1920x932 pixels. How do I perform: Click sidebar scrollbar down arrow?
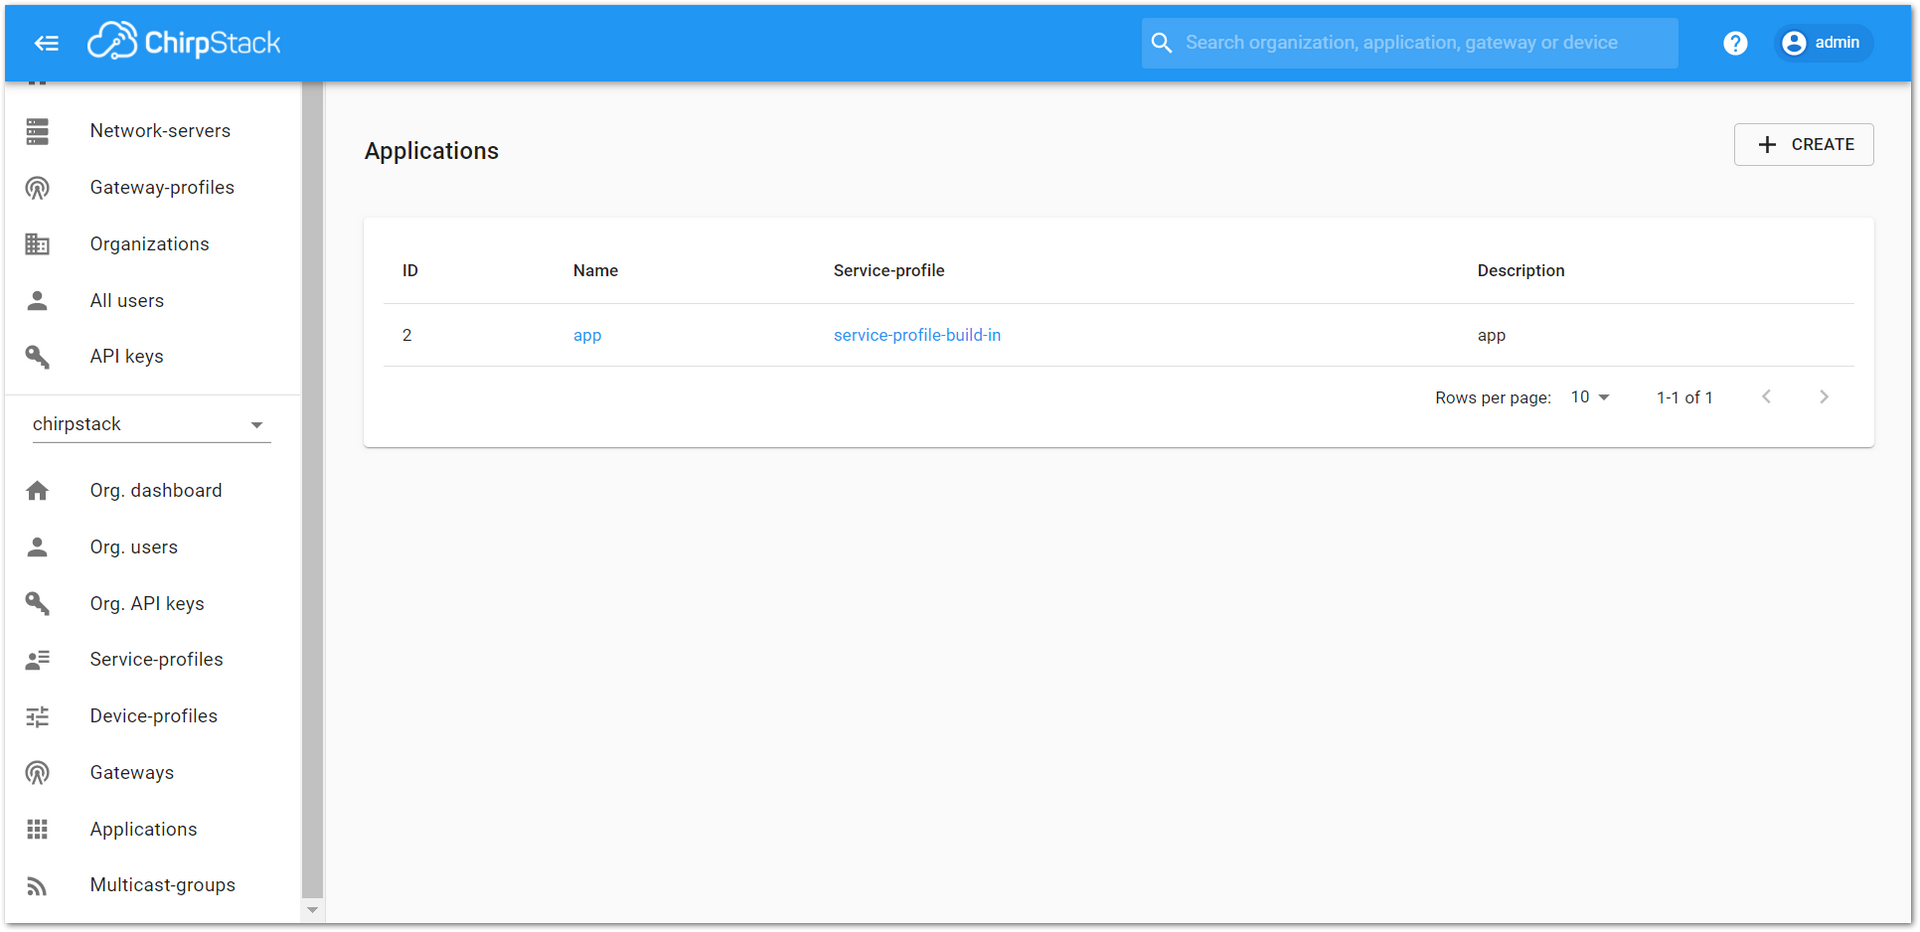pyautogui.click(x=312, y=911)
